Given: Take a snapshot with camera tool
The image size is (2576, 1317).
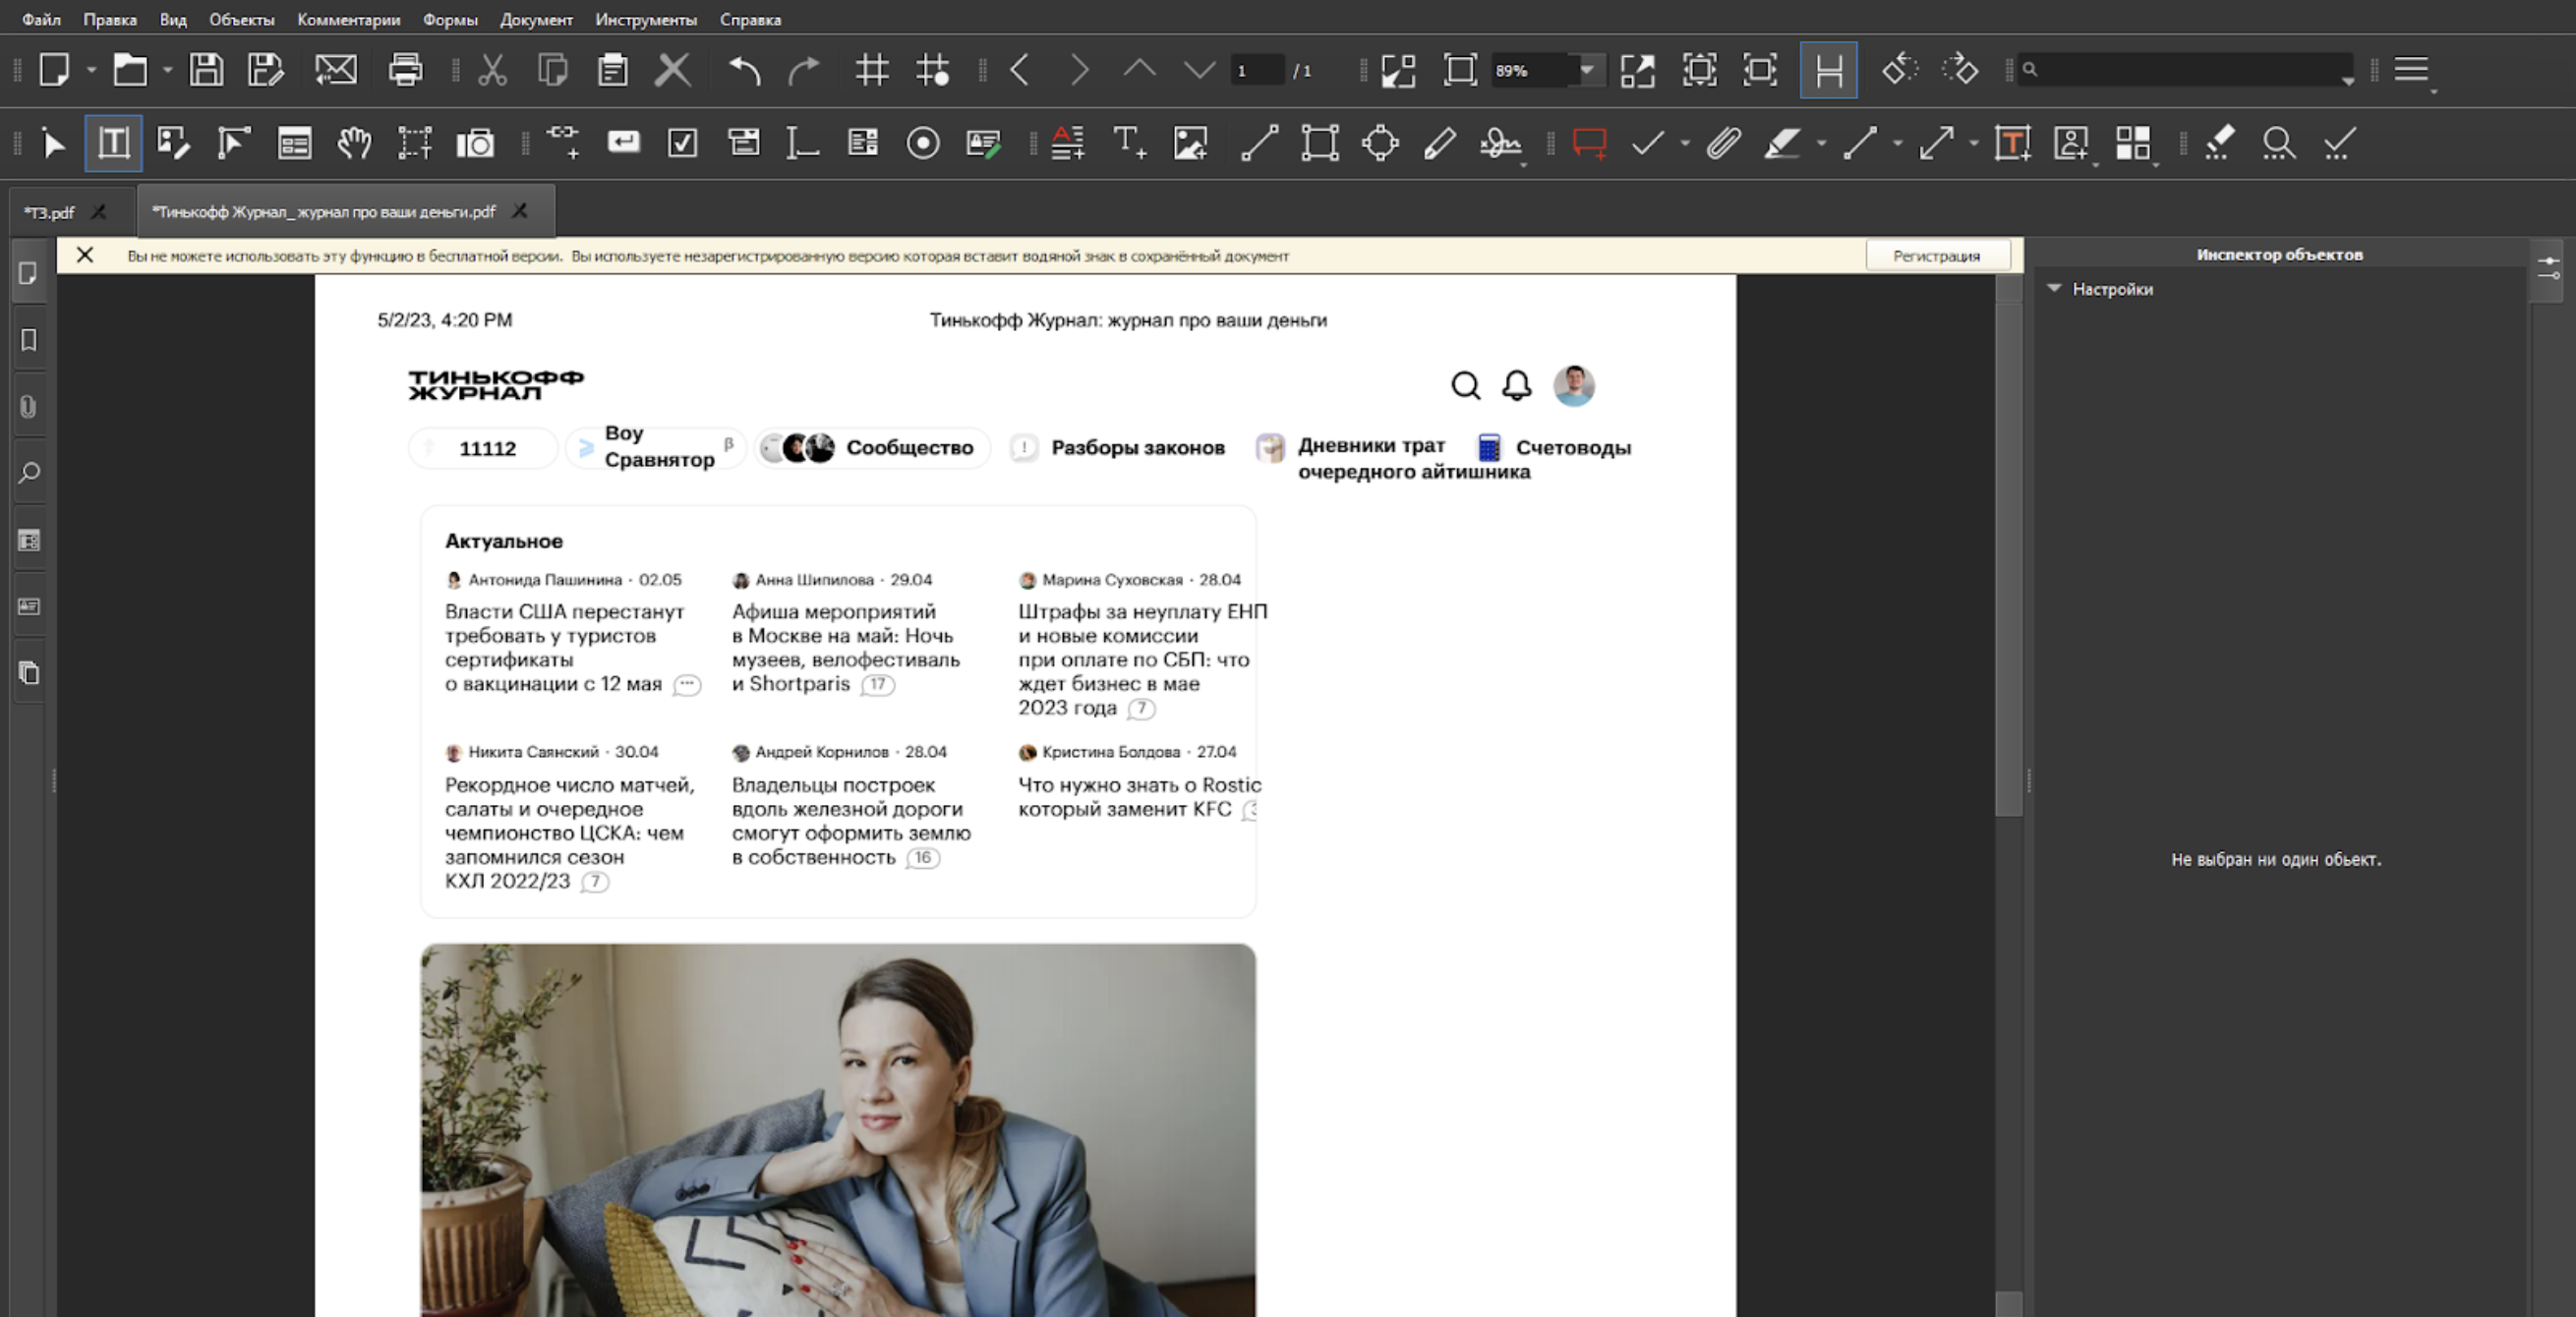Looking at the screenshot, I should pos(475,143).
